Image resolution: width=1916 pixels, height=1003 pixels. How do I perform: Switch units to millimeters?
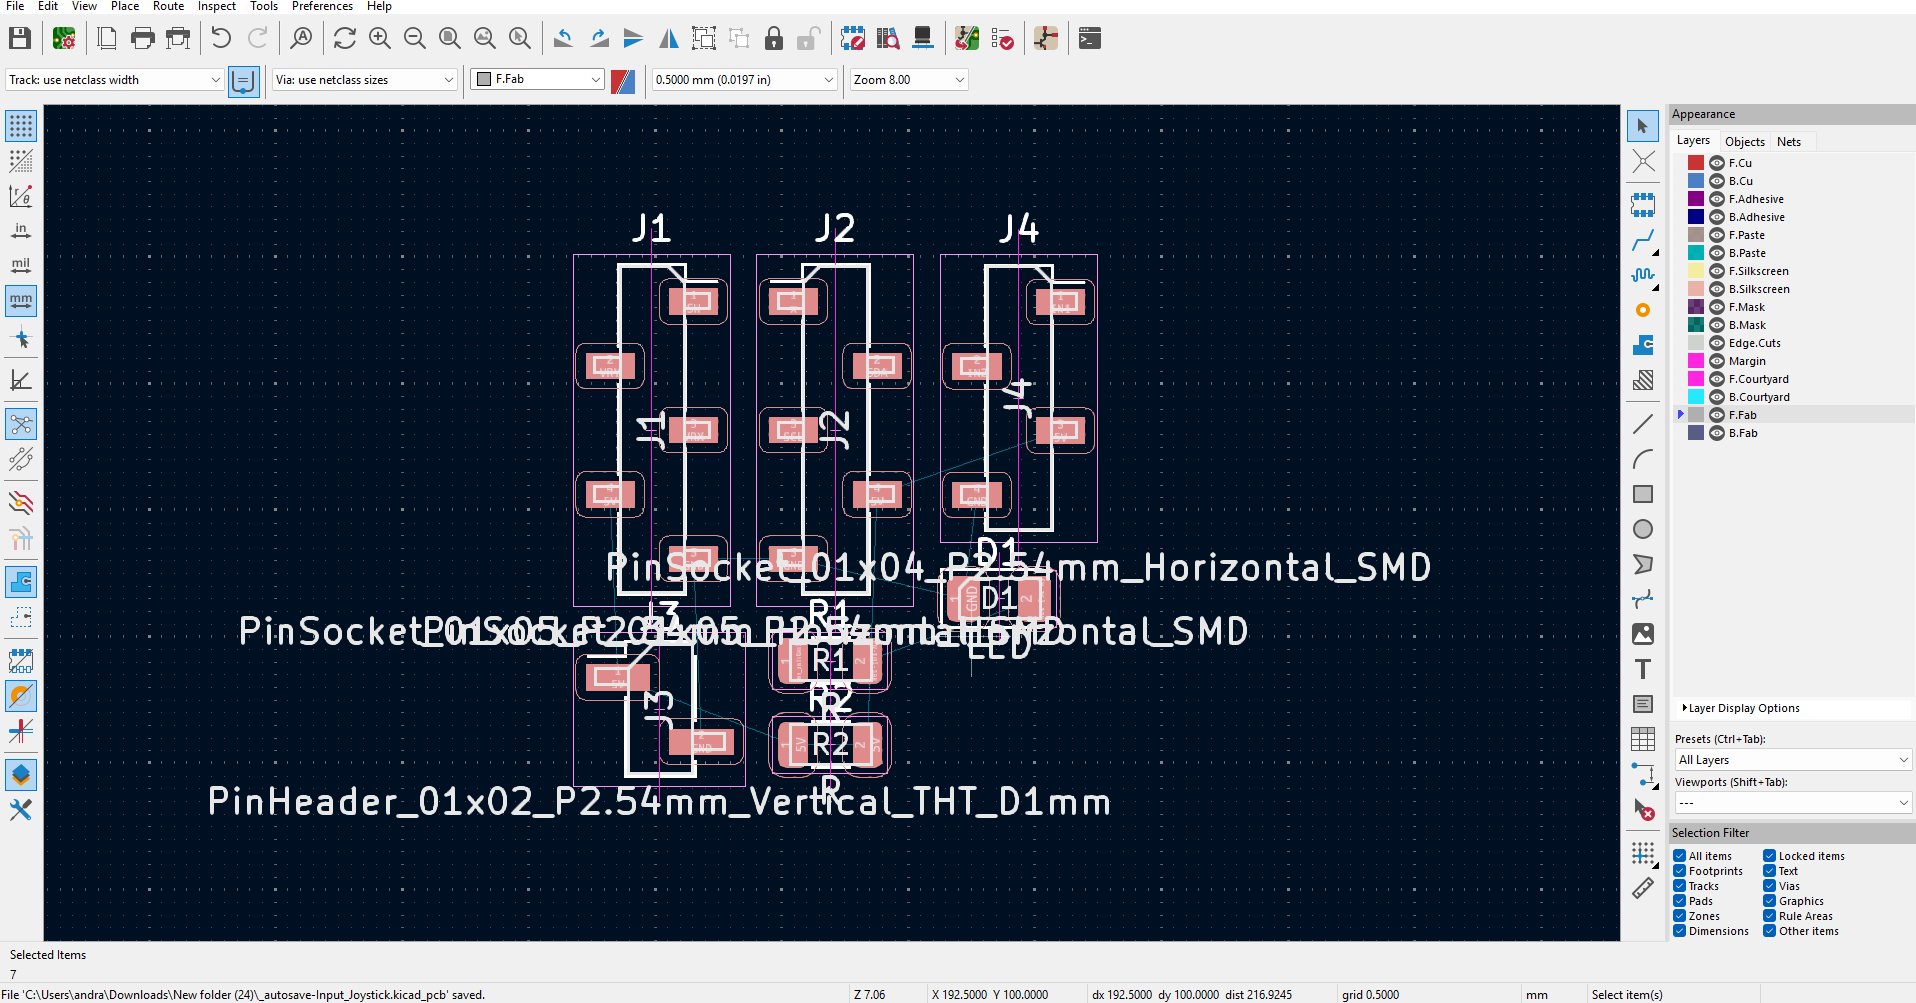point(21,300)
